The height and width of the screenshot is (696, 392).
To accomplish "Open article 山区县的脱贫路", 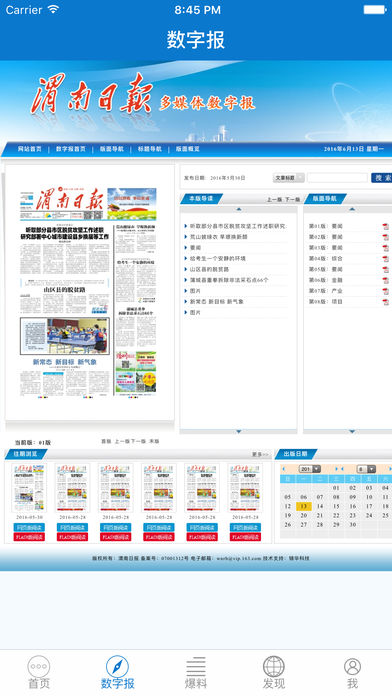I will [209, 269].
